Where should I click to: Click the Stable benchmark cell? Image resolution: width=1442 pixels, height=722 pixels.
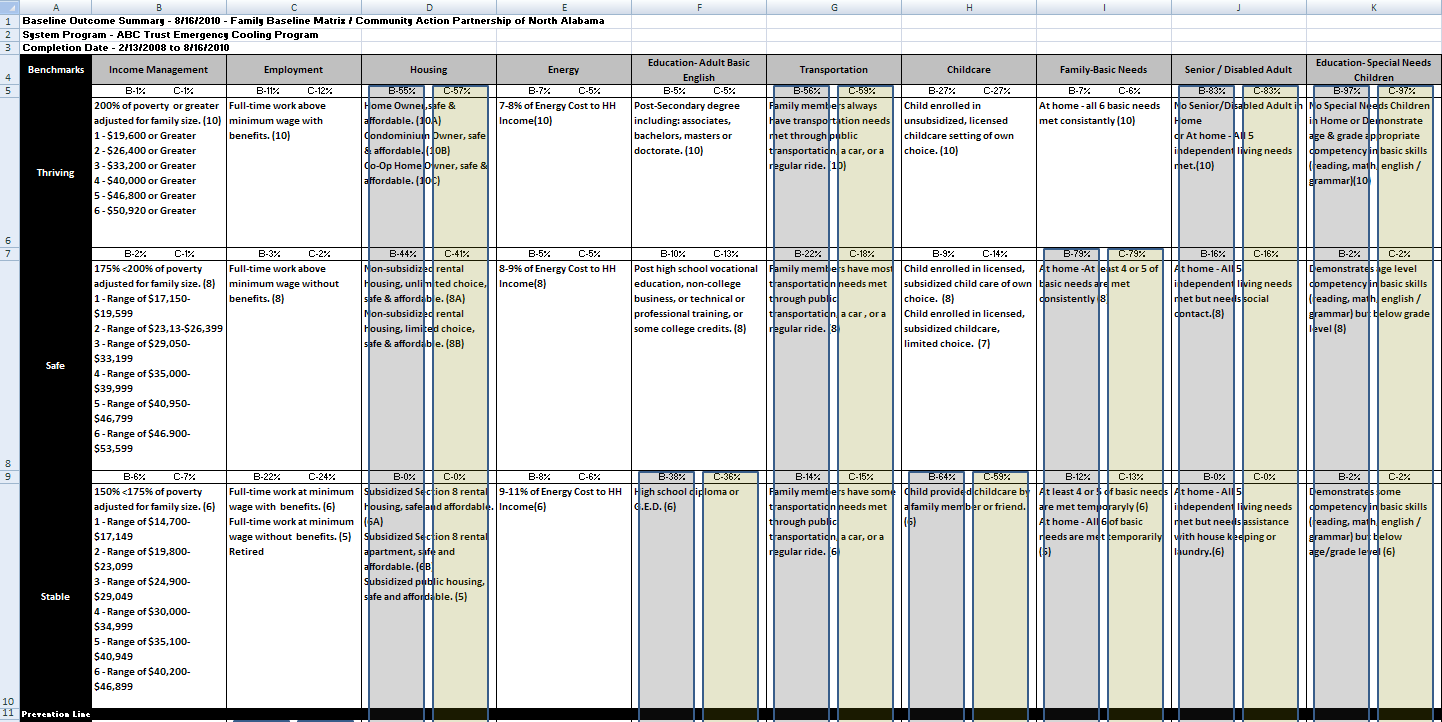(x=55, y=597)
